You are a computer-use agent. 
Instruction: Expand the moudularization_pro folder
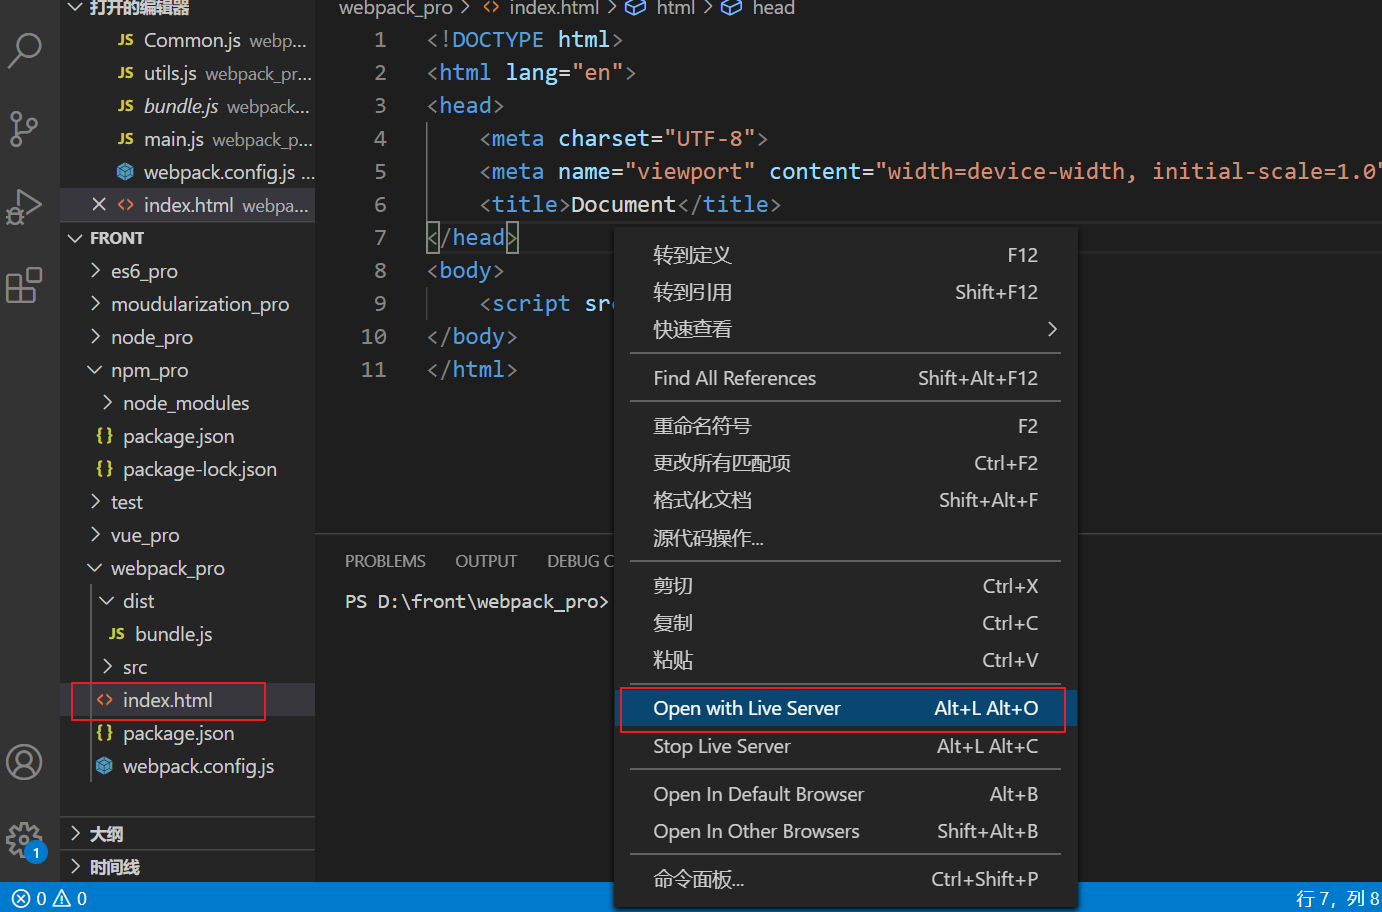click(95, 304)
